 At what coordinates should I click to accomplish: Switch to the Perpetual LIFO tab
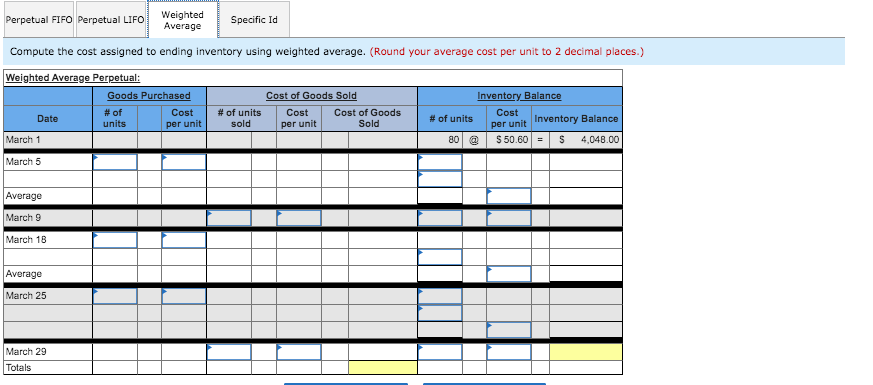click(111, 19)
